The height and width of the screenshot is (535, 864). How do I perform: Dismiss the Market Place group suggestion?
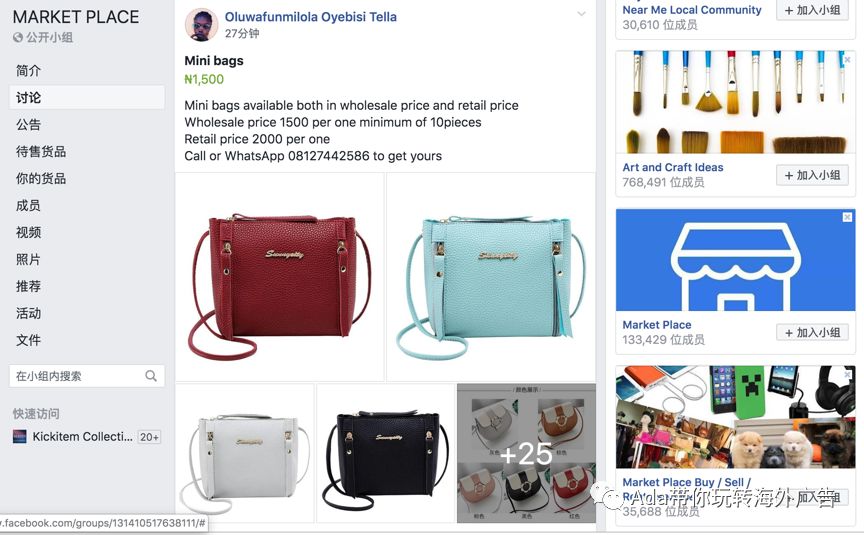tap(847, 218)
